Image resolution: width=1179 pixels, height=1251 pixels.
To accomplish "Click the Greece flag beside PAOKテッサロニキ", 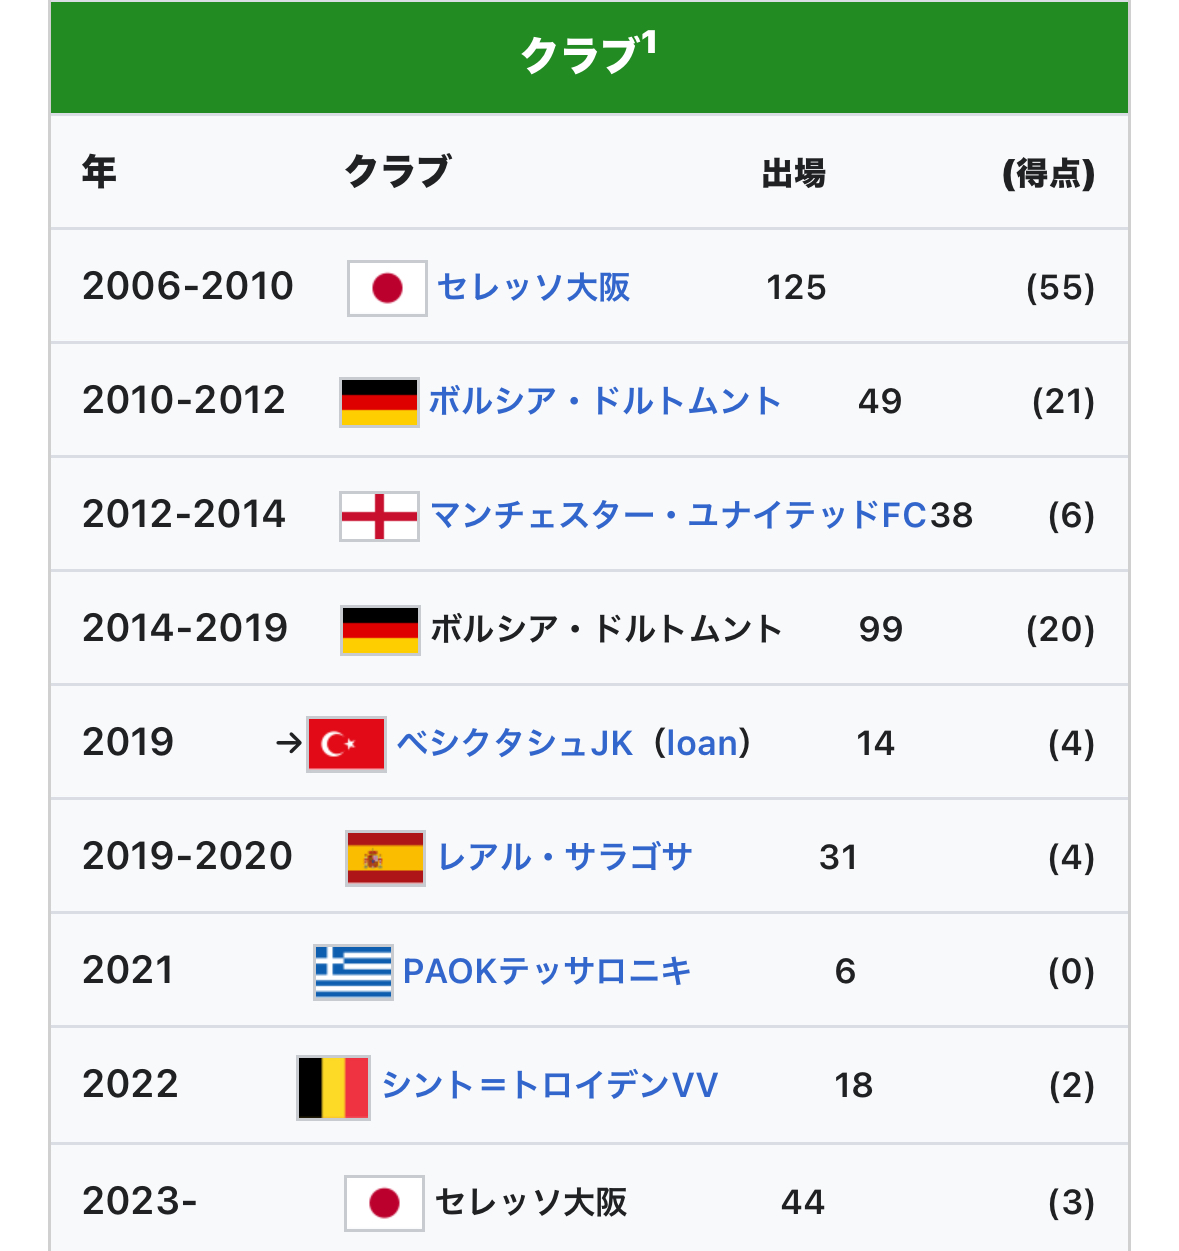I will tap(353, 972).
